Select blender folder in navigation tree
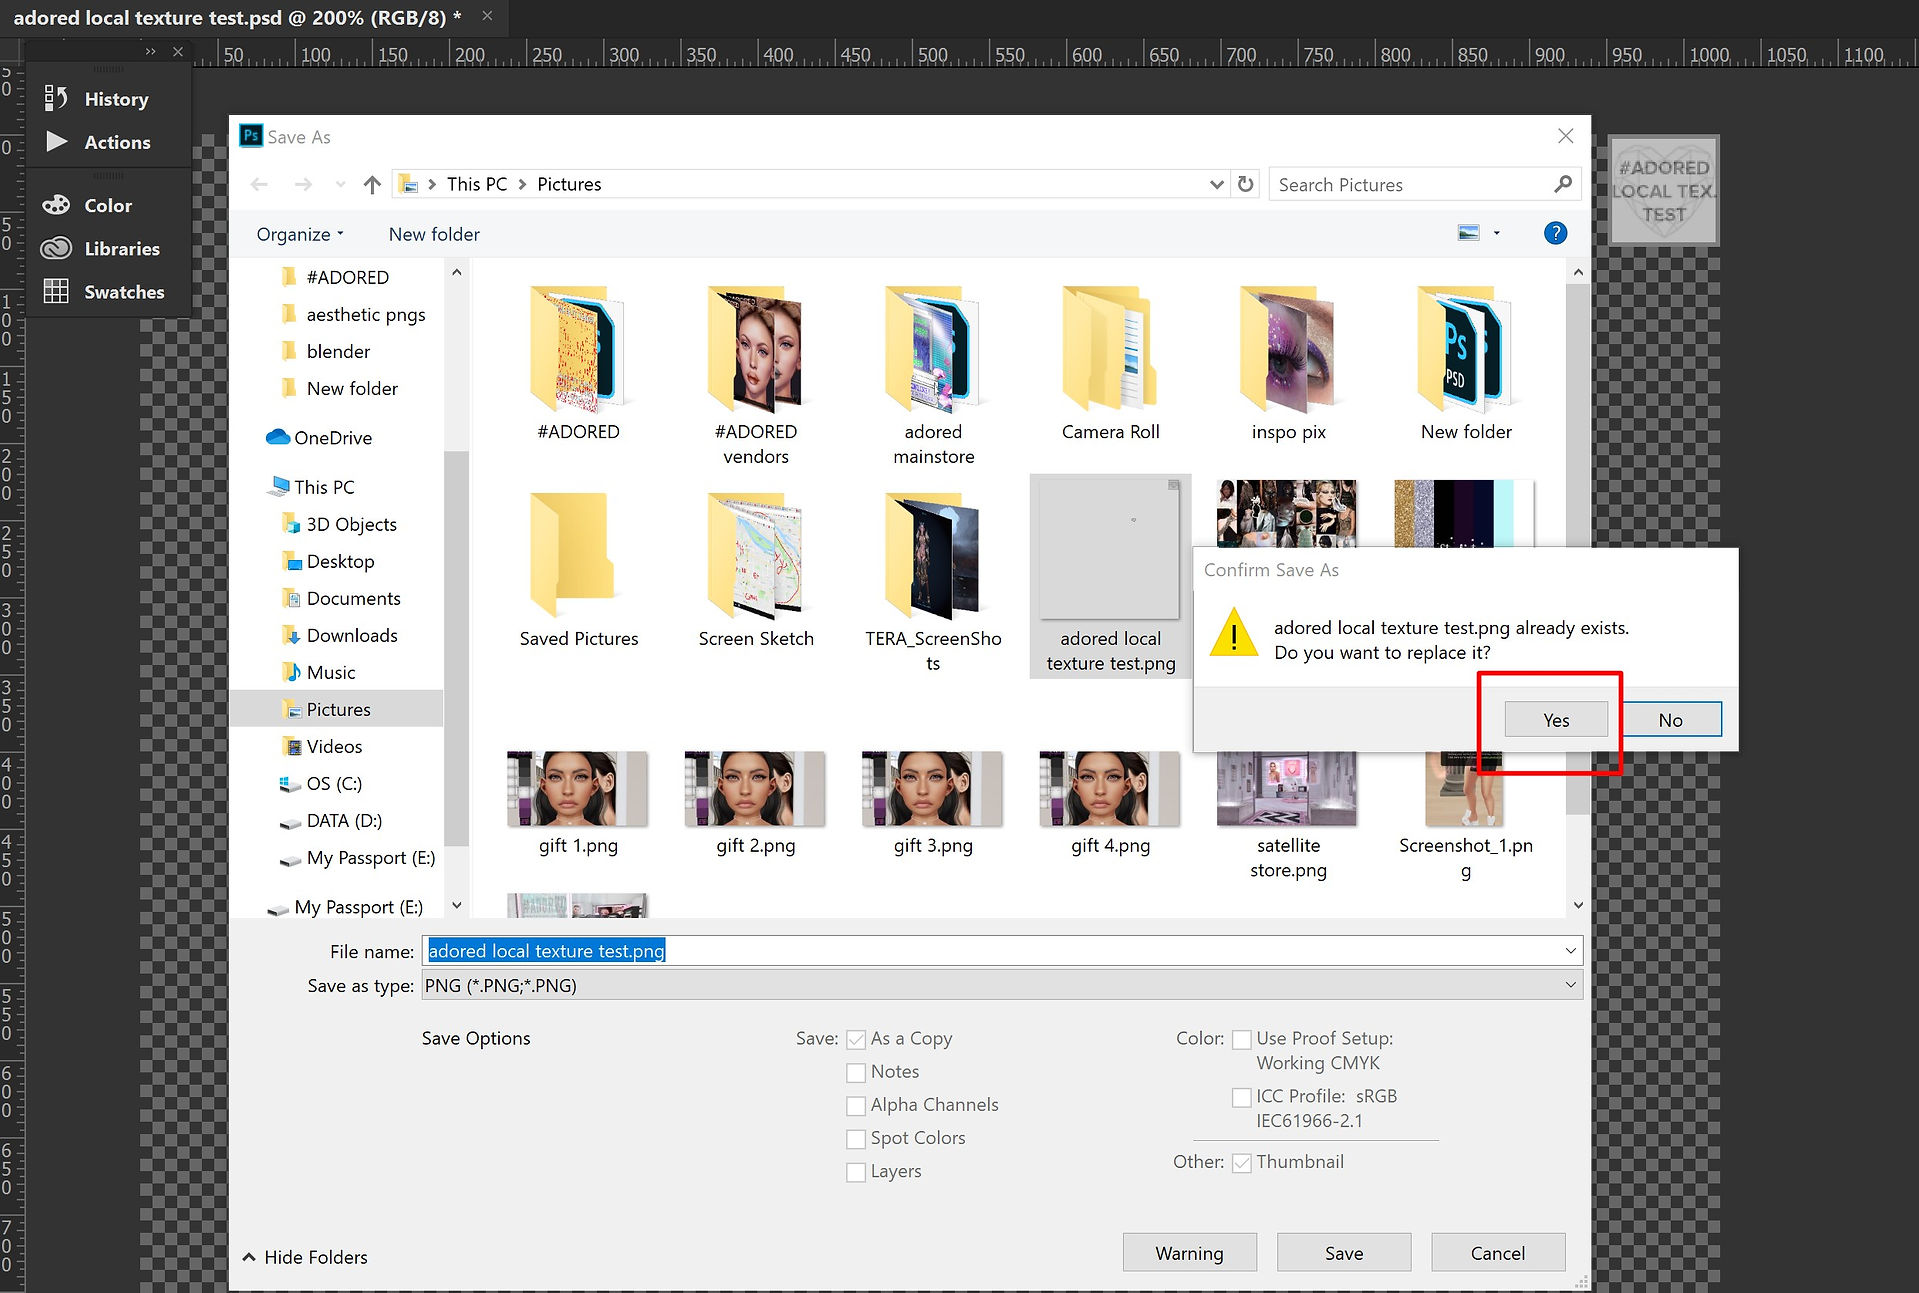The image size is (1919, 1293). [x=338, y=351]
